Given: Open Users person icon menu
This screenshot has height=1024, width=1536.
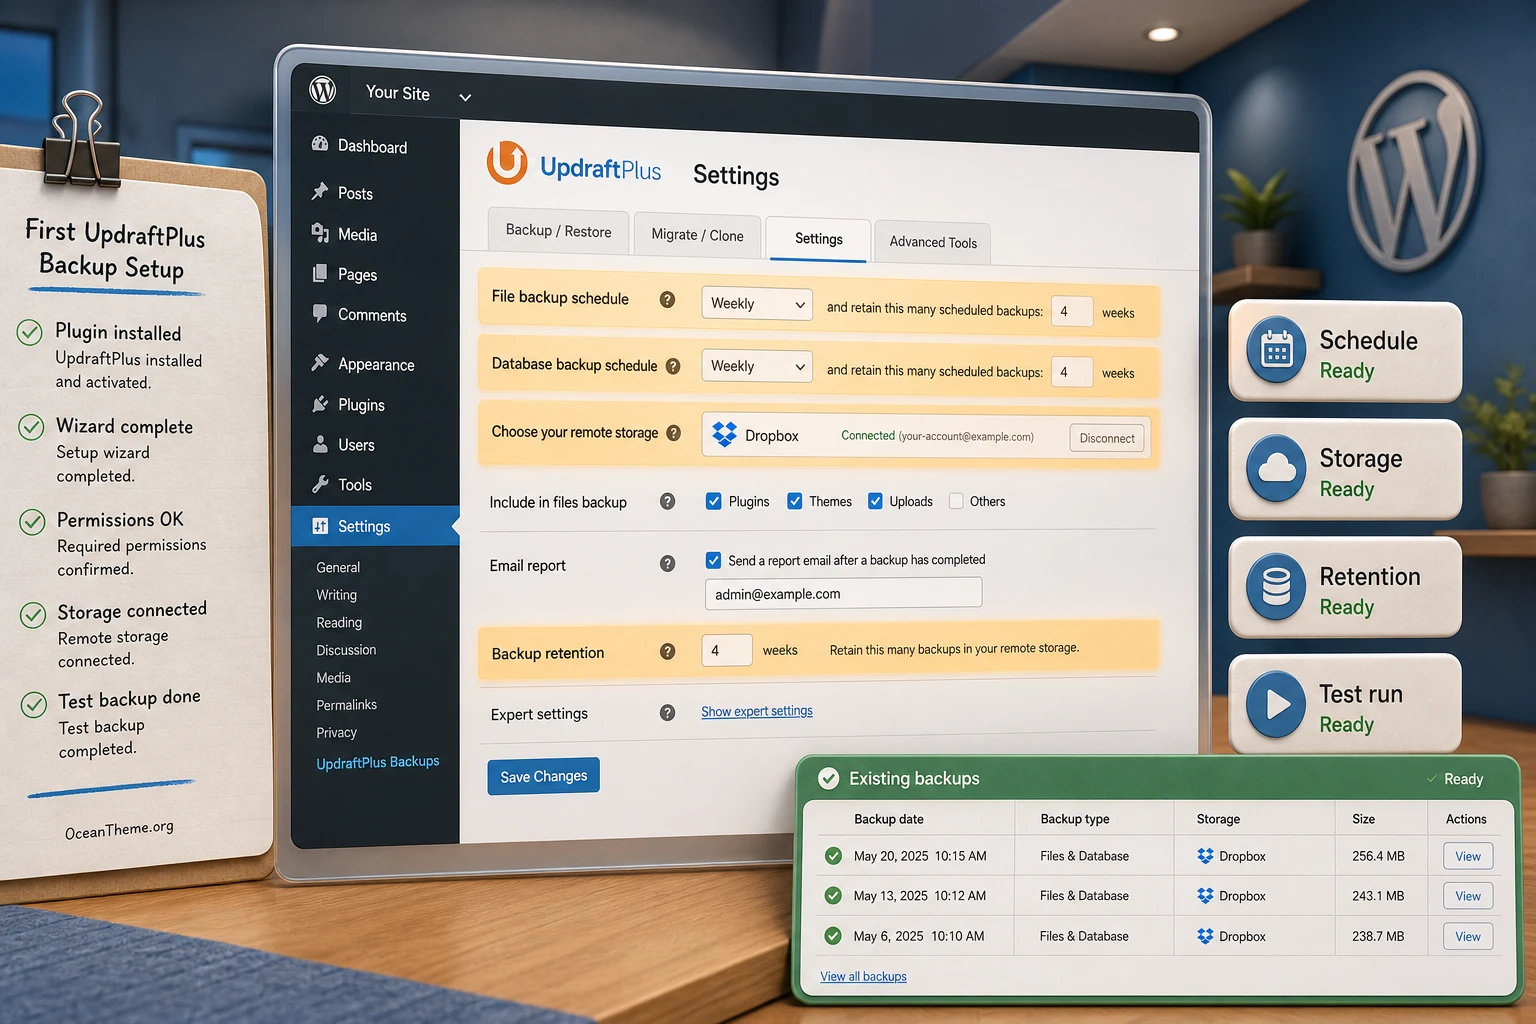Looking at the screenshot, I should (x=320, y=443).
